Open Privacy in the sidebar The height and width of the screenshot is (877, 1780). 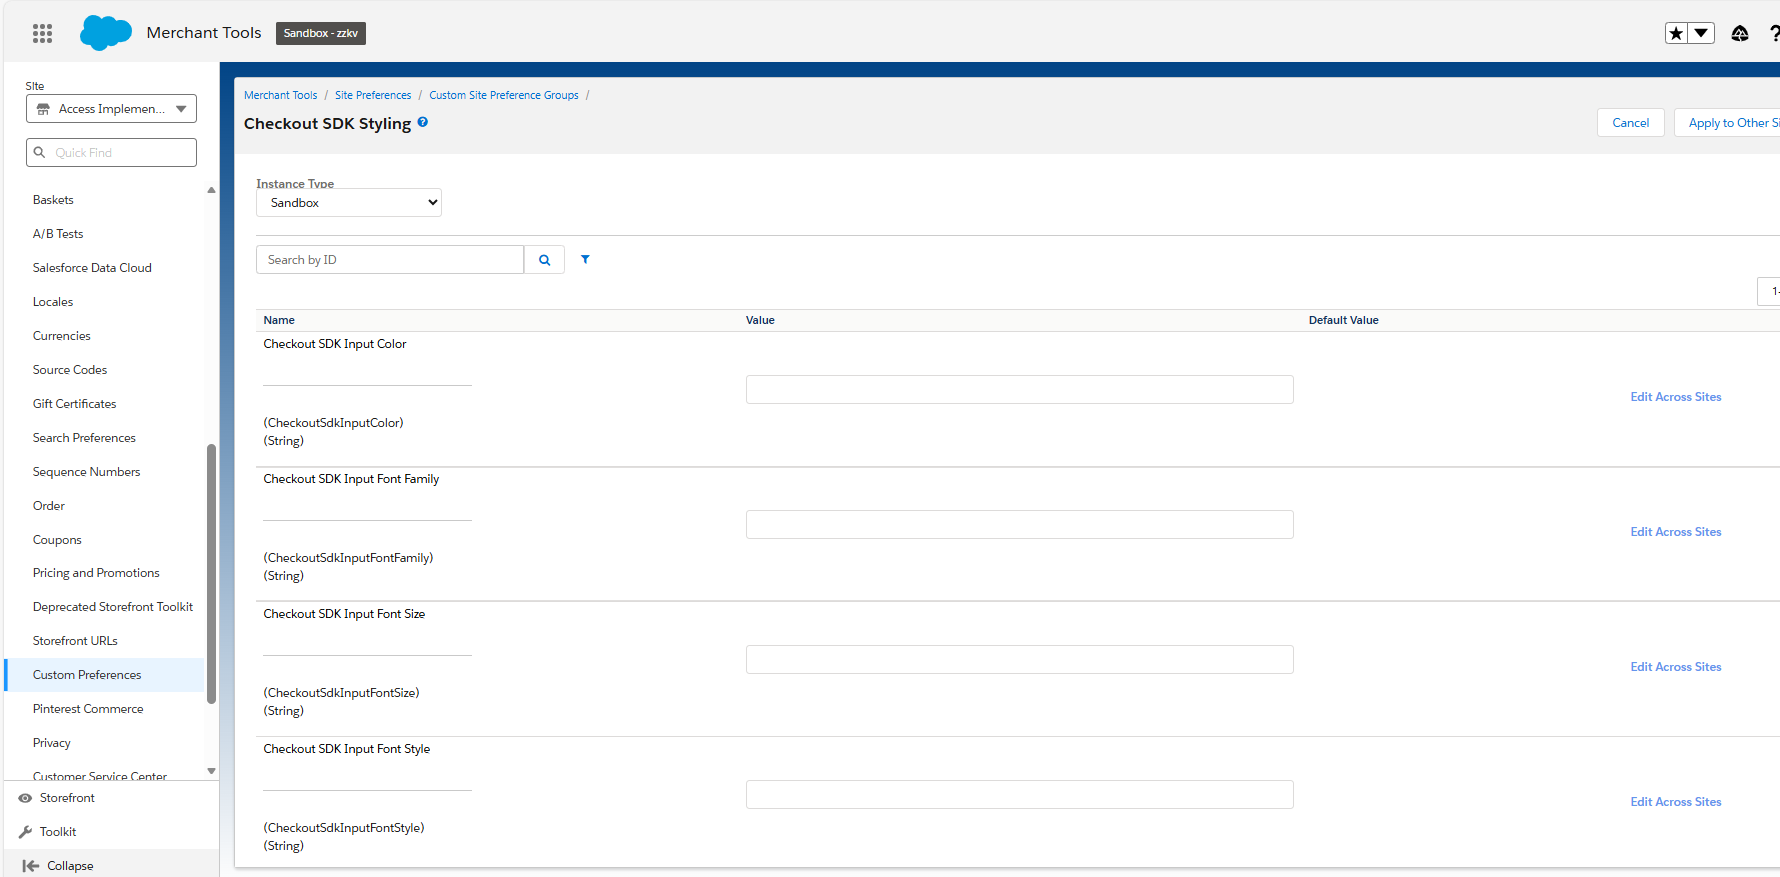pyautogui.click(x=52, y=743)
